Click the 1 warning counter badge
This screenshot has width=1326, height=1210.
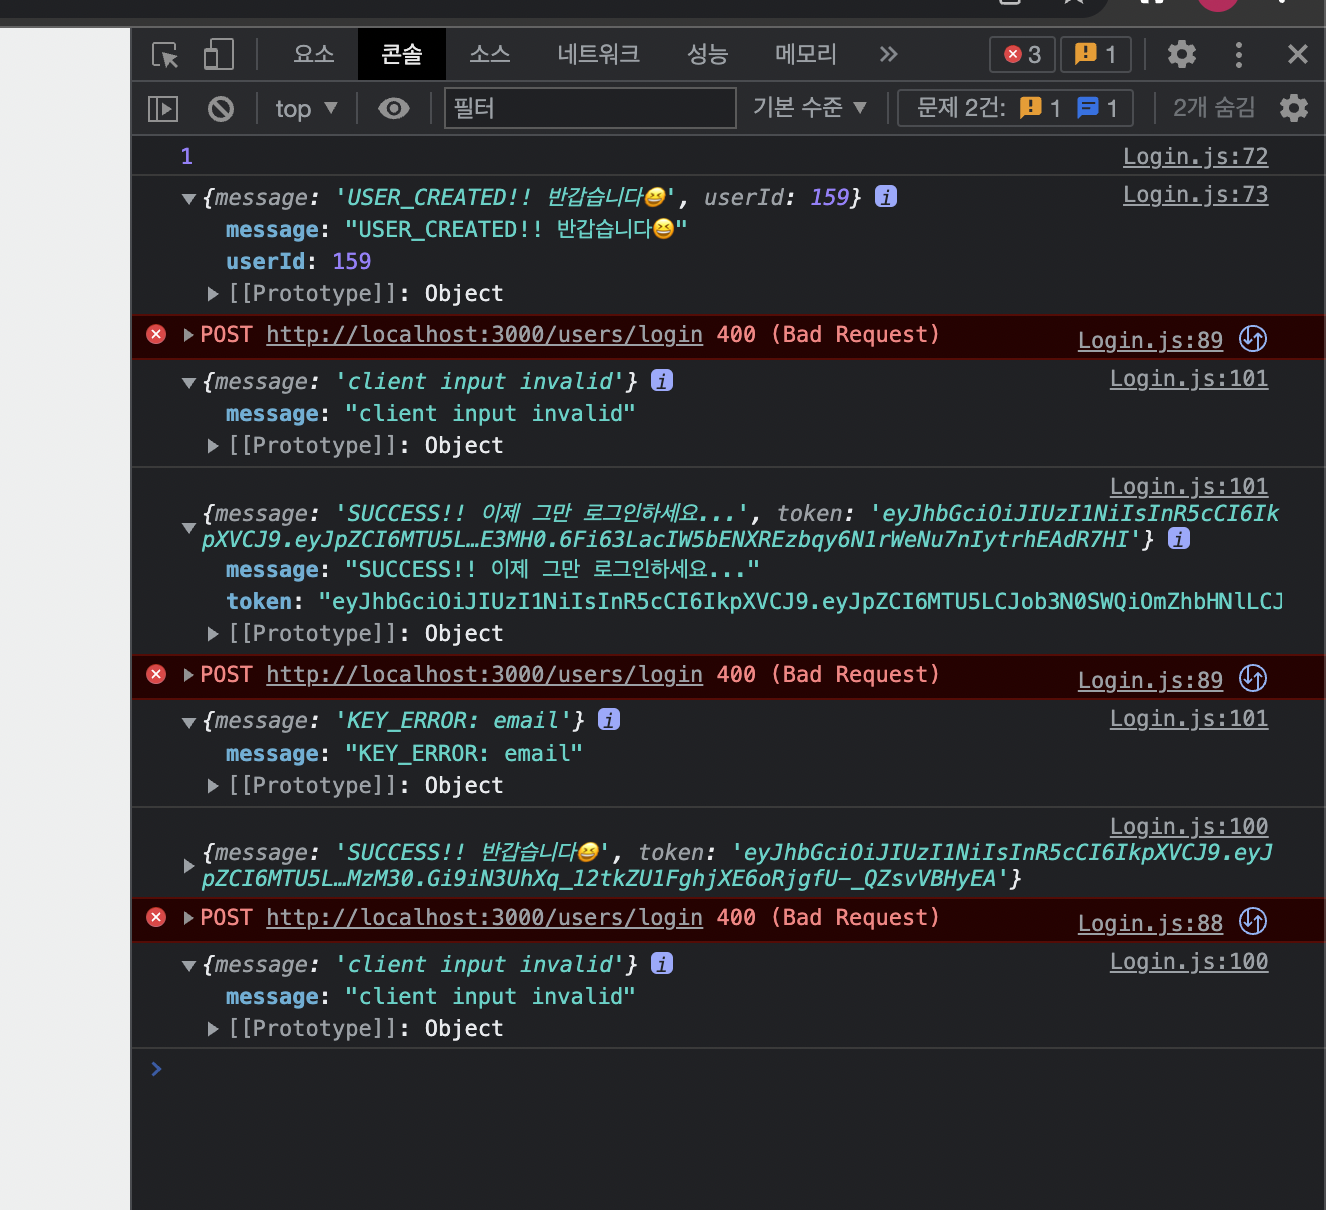[x=1096, y=54]
